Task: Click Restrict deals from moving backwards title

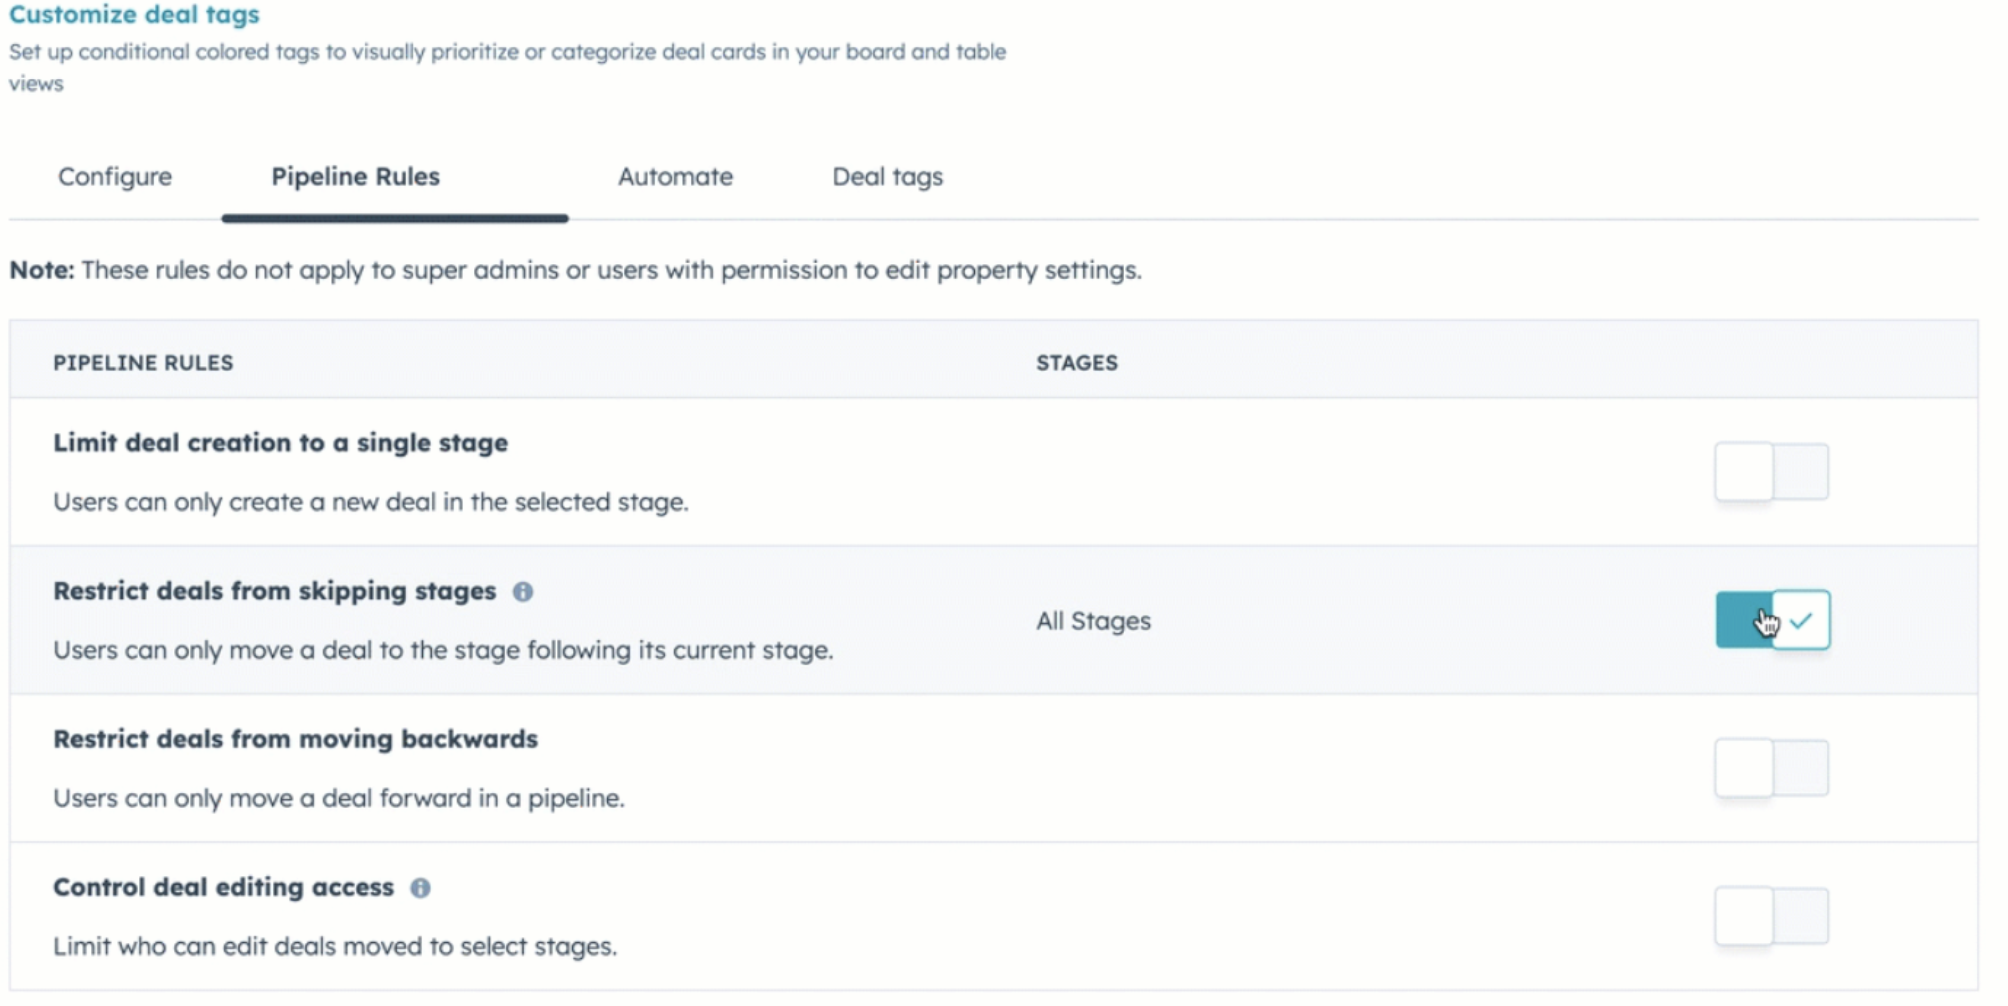Action: point(296,739)
